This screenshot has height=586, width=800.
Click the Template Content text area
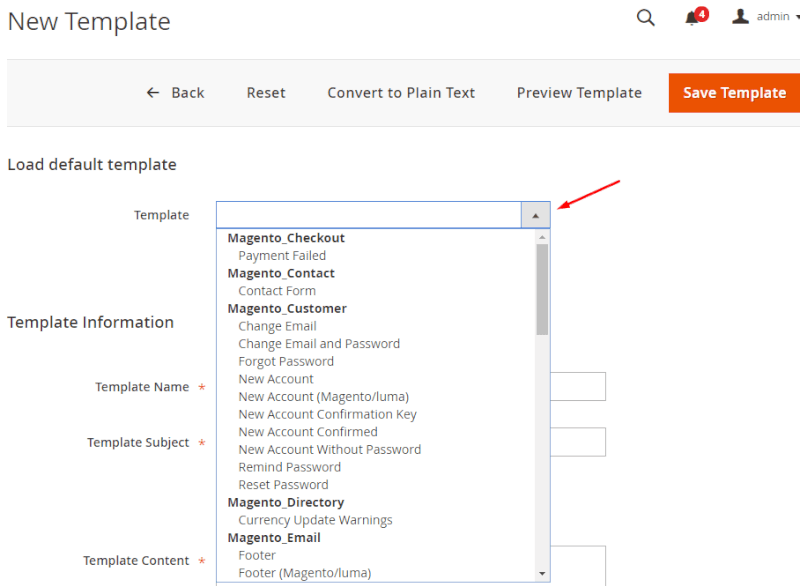(x=578, y=565)
